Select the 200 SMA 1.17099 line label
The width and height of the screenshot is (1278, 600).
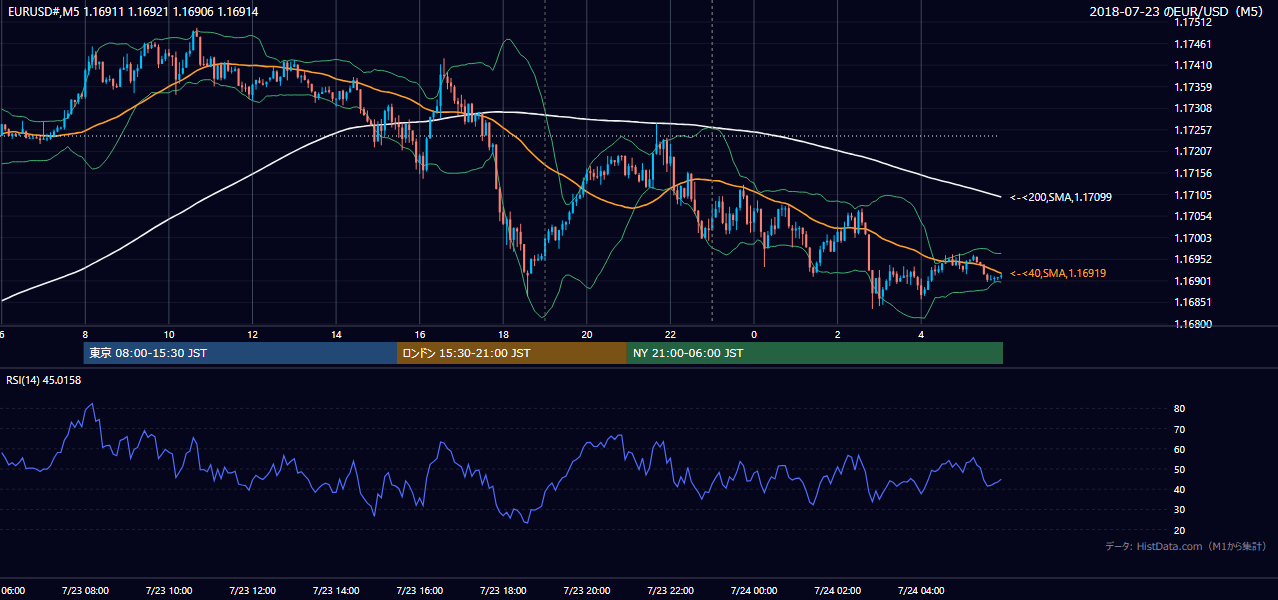pyautogui.click(x=1061, y=197)
